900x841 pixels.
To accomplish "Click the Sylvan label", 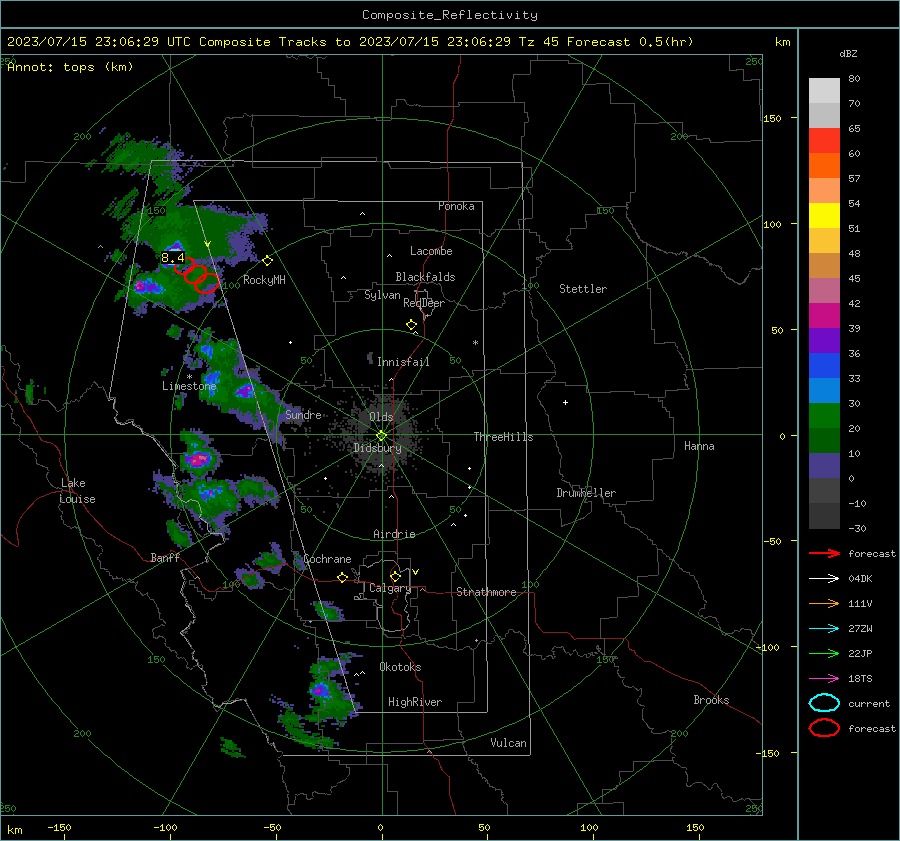I will click(x=382, y=295).
